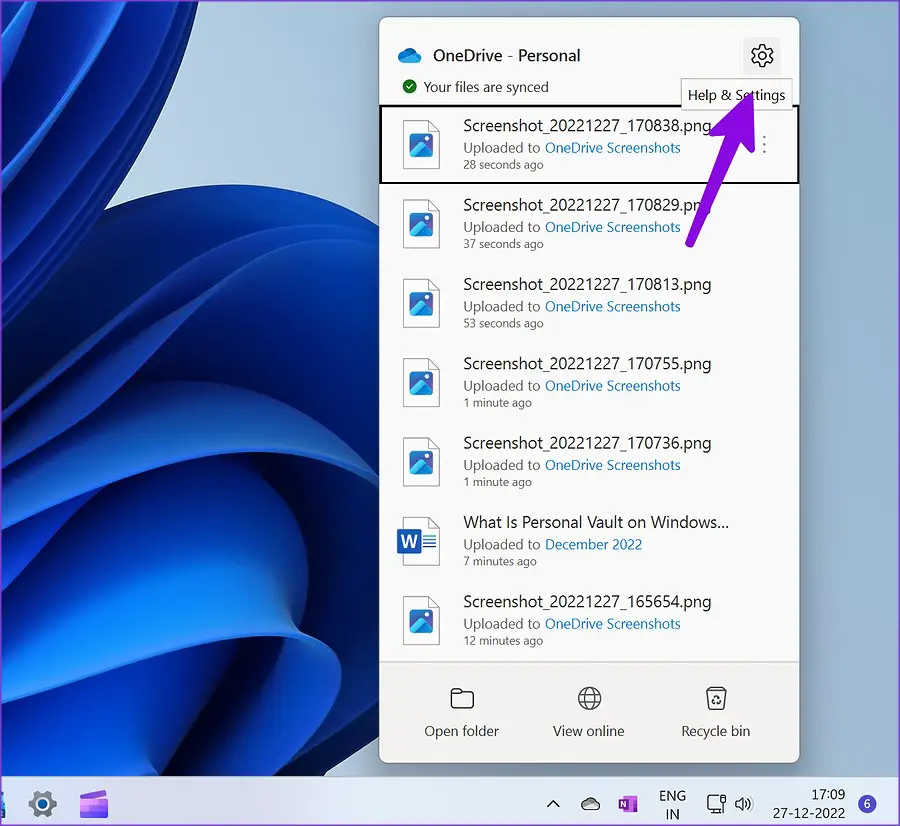This screenshot has height=826, width=900.
Task: Open the Clipchamp app in taskbar
Action: 93,803
